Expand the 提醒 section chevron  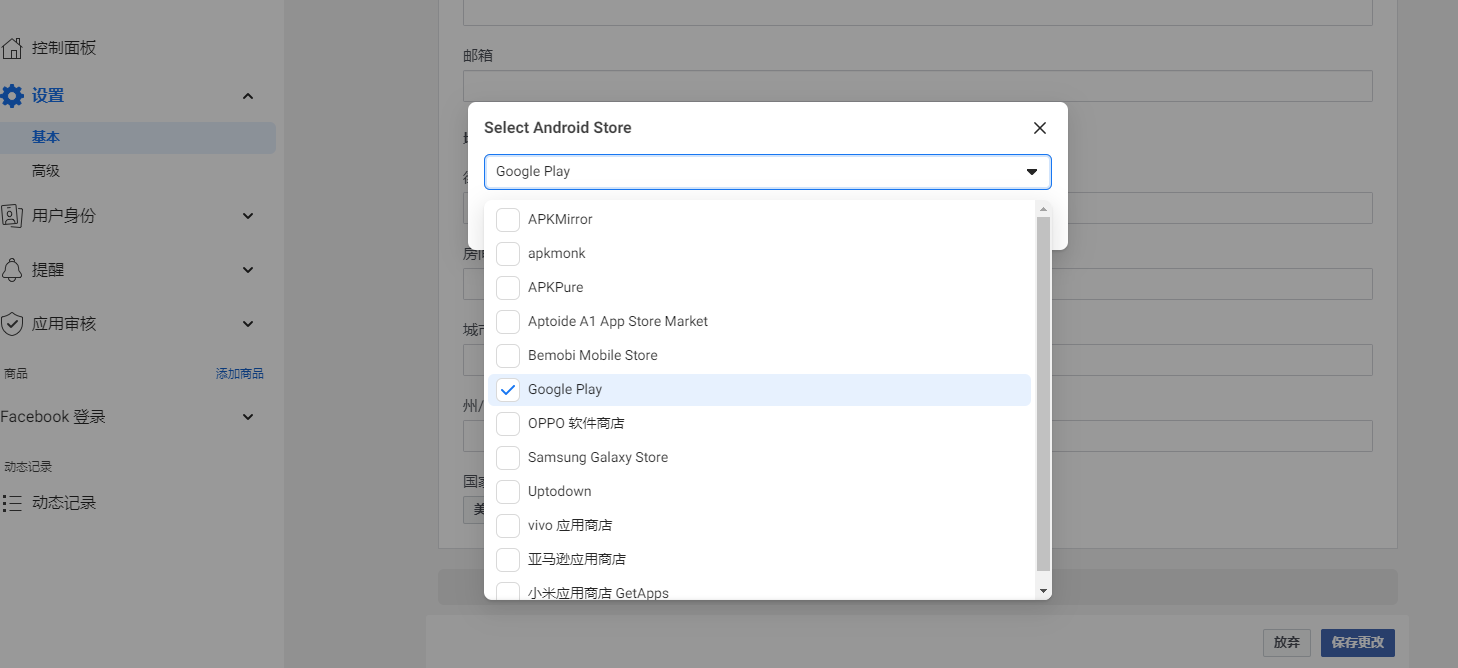(x=248, y=270)
